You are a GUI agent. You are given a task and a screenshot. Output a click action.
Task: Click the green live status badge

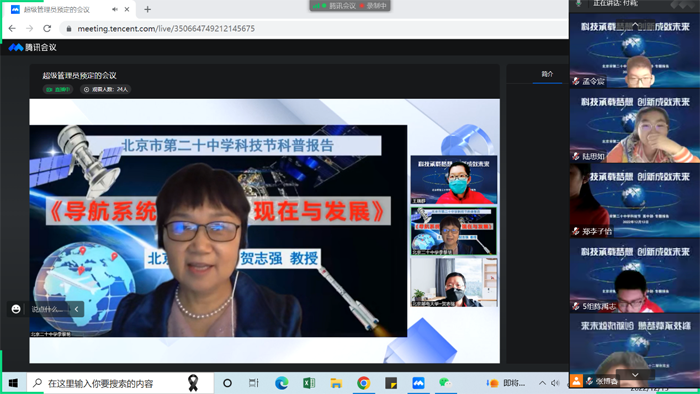coord(58,89)
